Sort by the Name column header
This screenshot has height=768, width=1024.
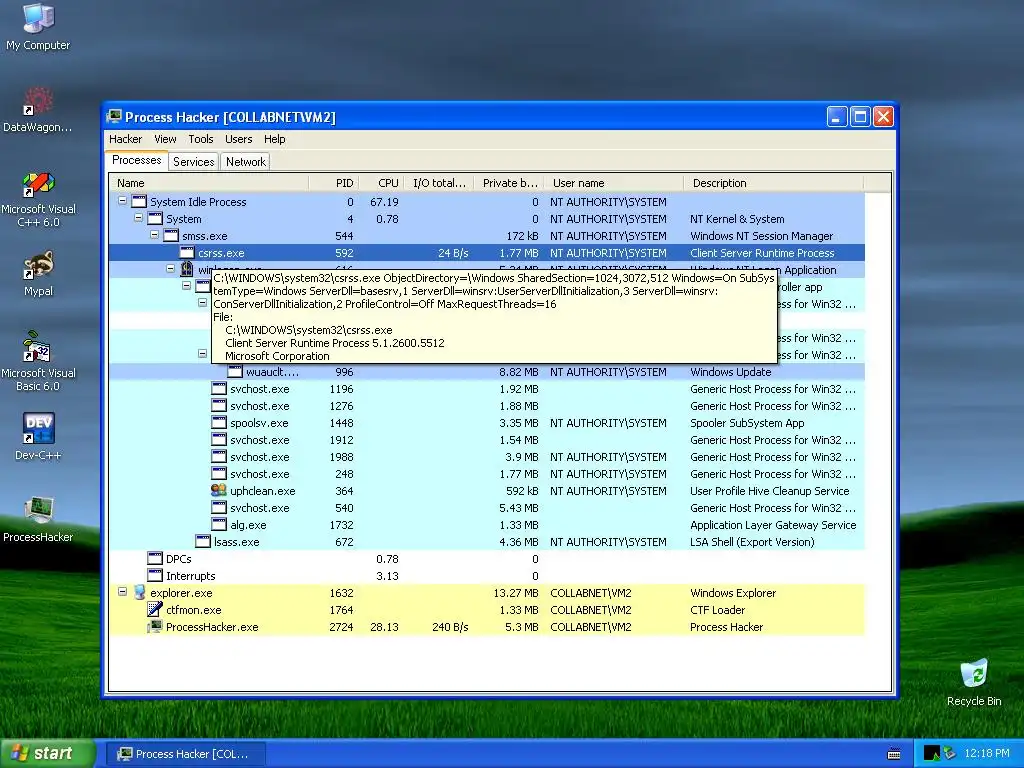[209, 183]
